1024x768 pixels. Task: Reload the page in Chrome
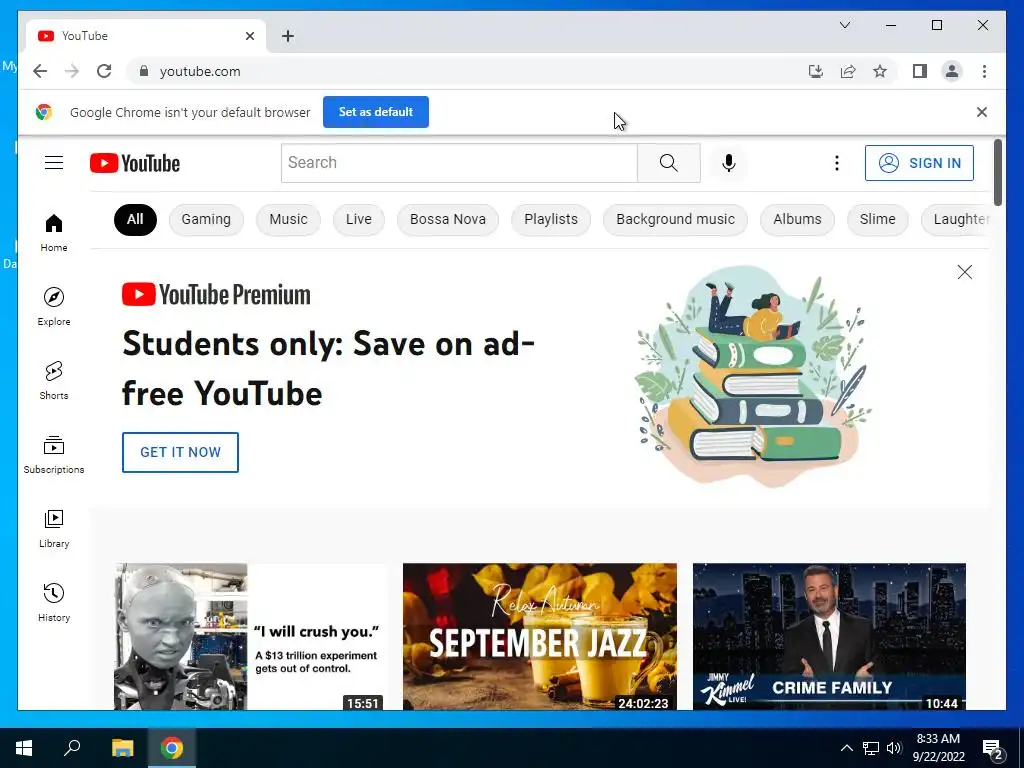pos(104,71)
